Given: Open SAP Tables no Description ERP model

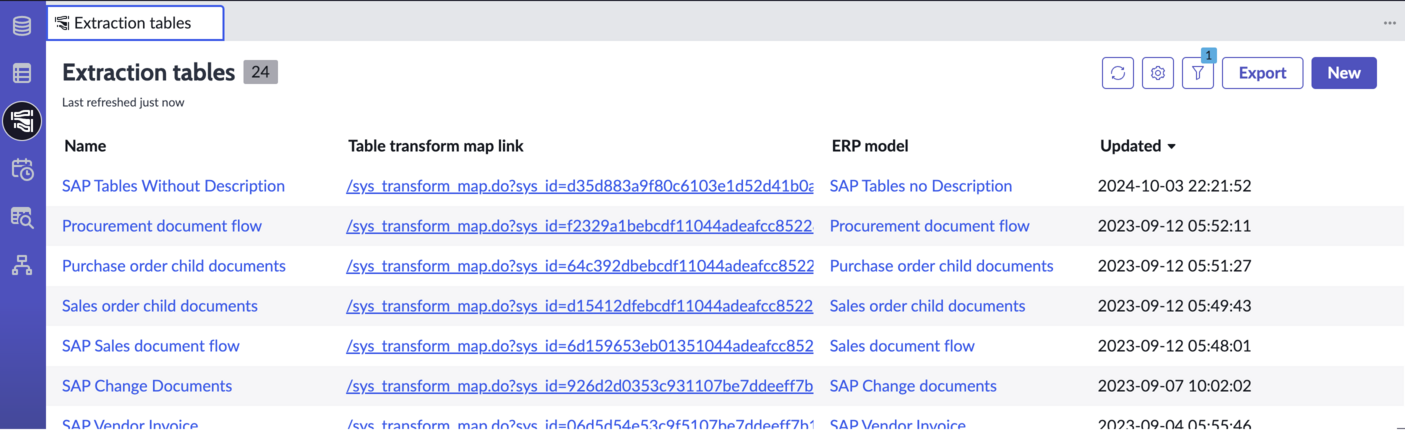Looking at the screenshot, I should tap(921, 186).
